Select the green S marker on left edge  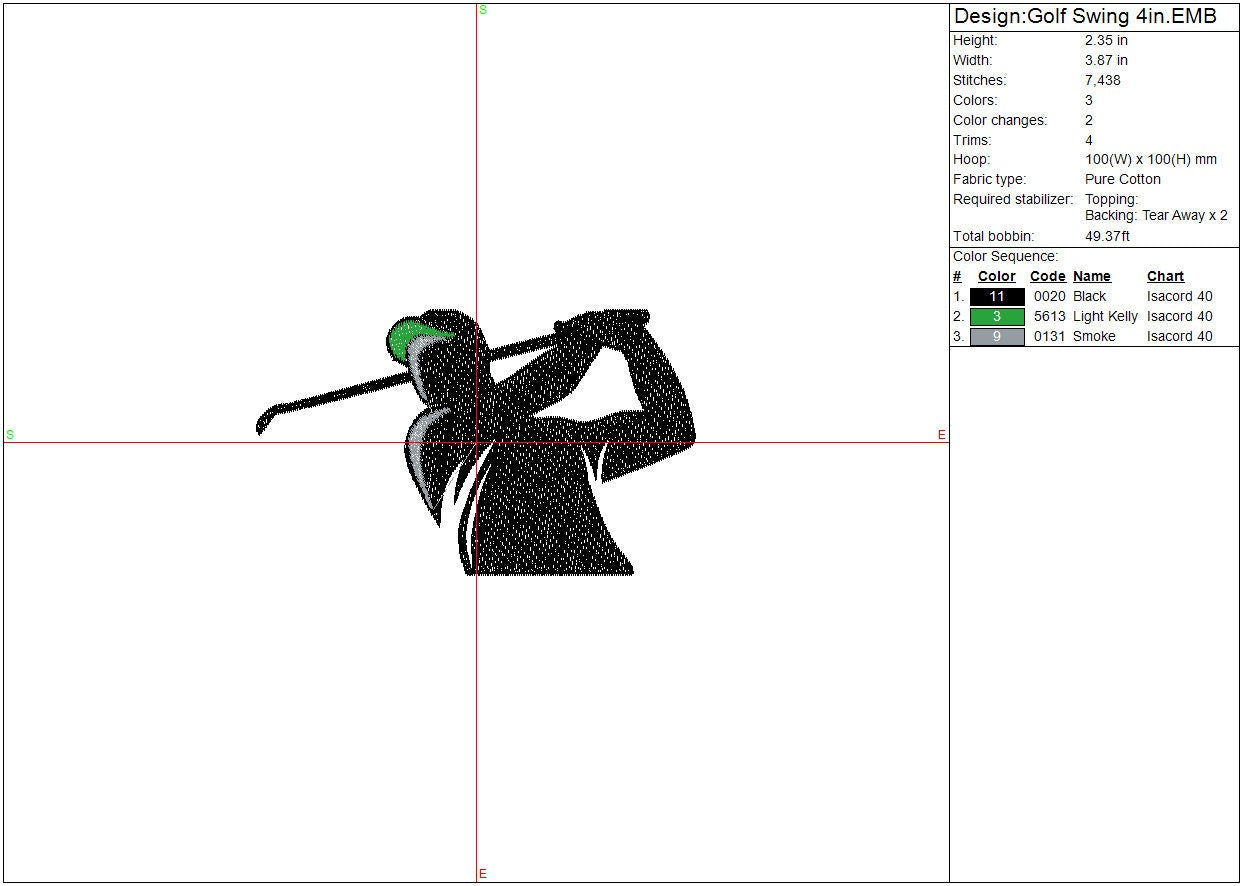[x=10, y=435]
